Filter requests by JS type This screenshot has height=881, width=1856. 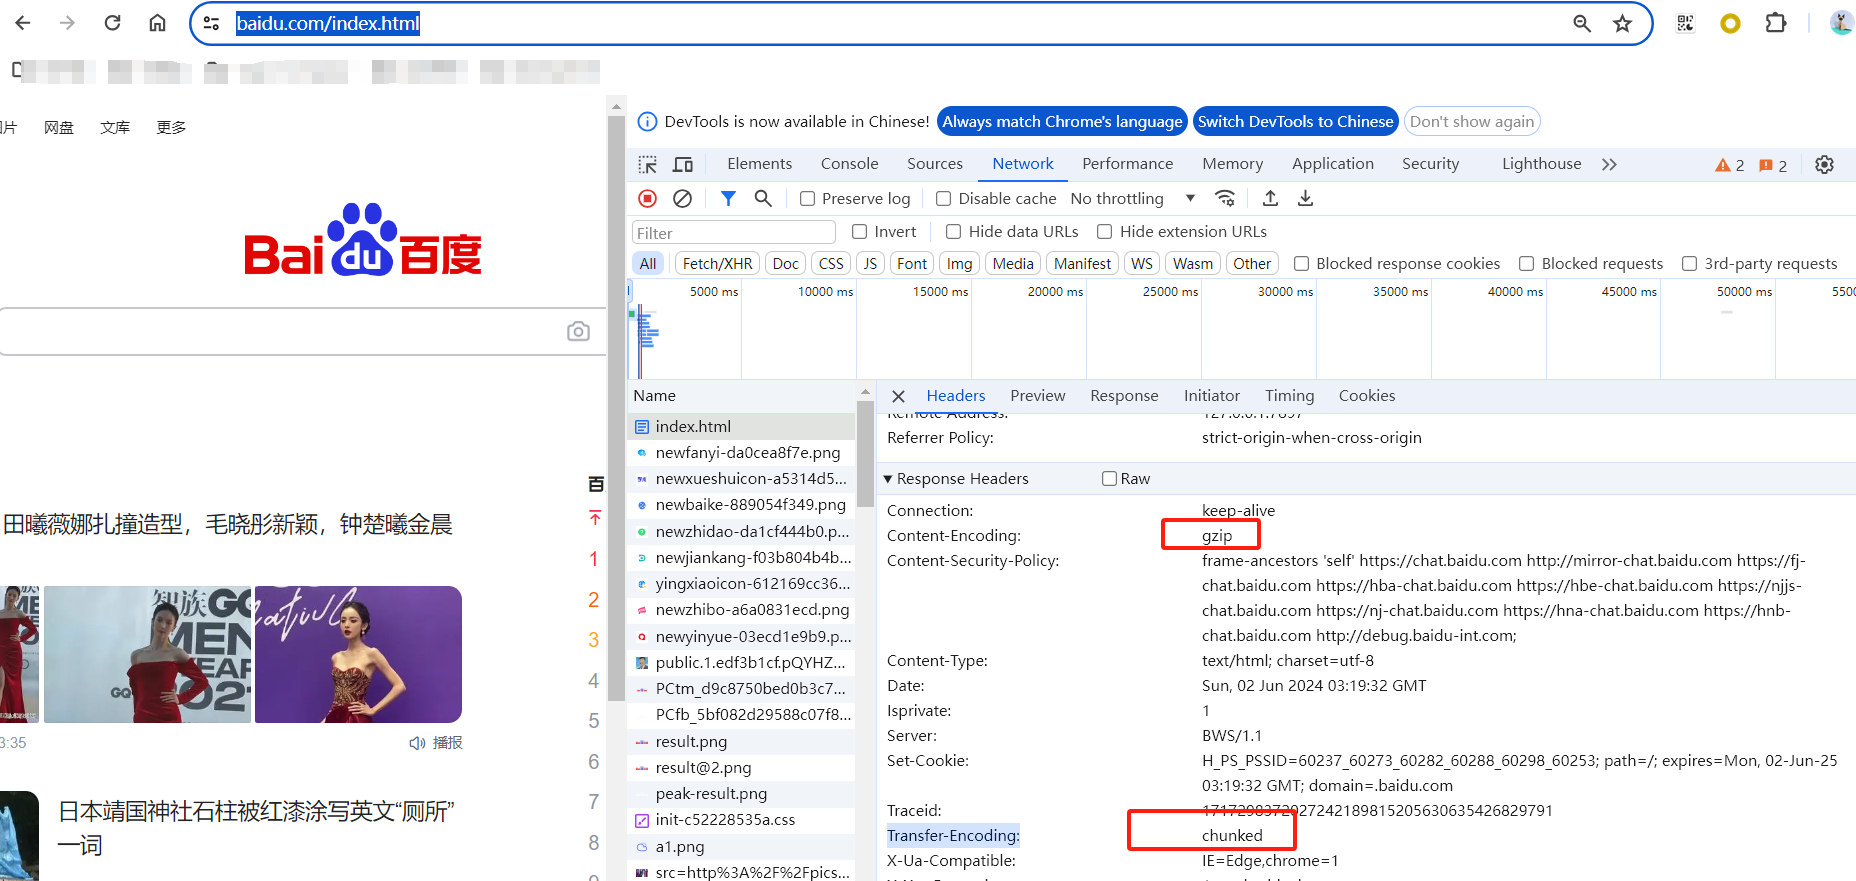870,264
